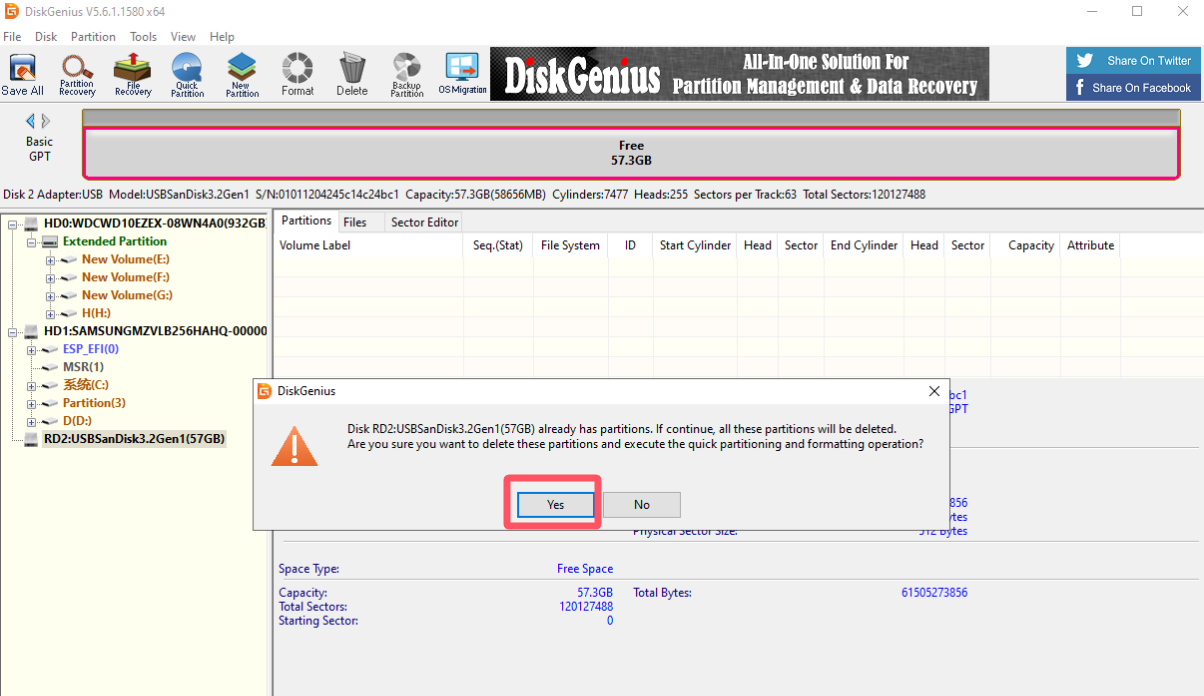The height and width of the screenshot is (696, 1204).
Task: Open the Partition Recovery tool
Action: pyautogui.click(x=77, y=75)
